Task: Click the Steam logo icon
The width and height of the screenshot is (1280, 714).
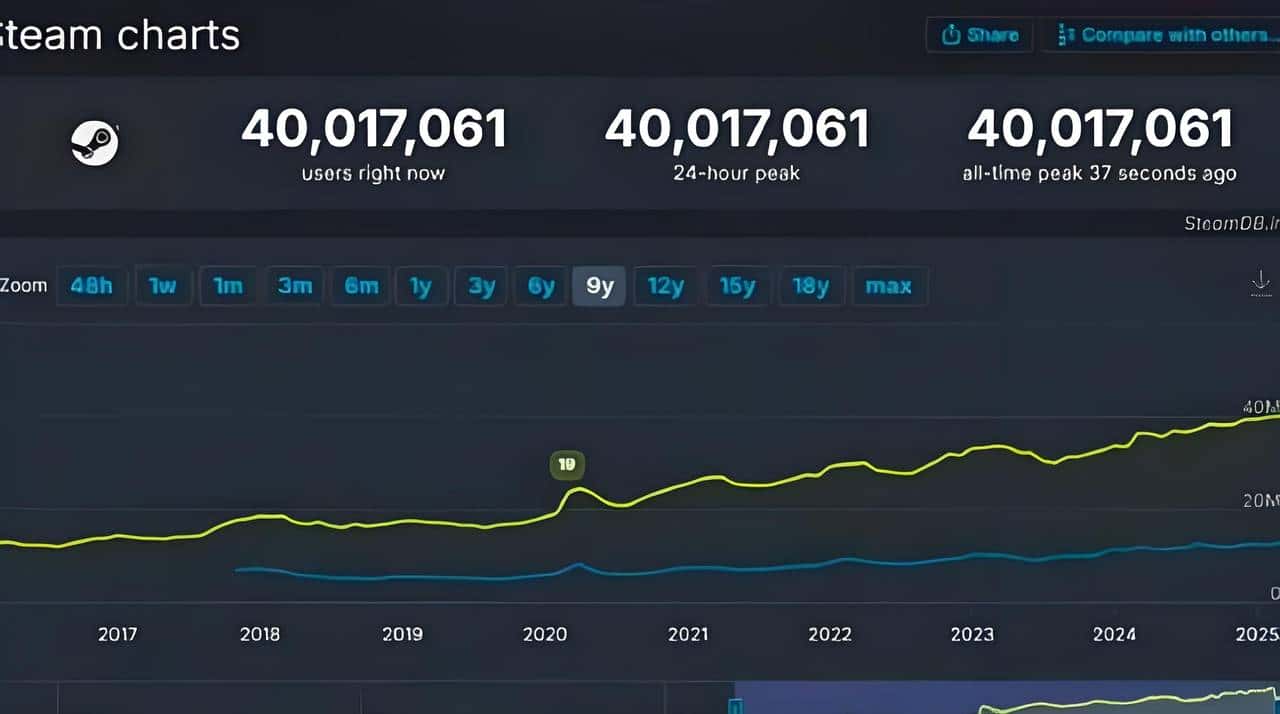Action: [x=93, y=141]
